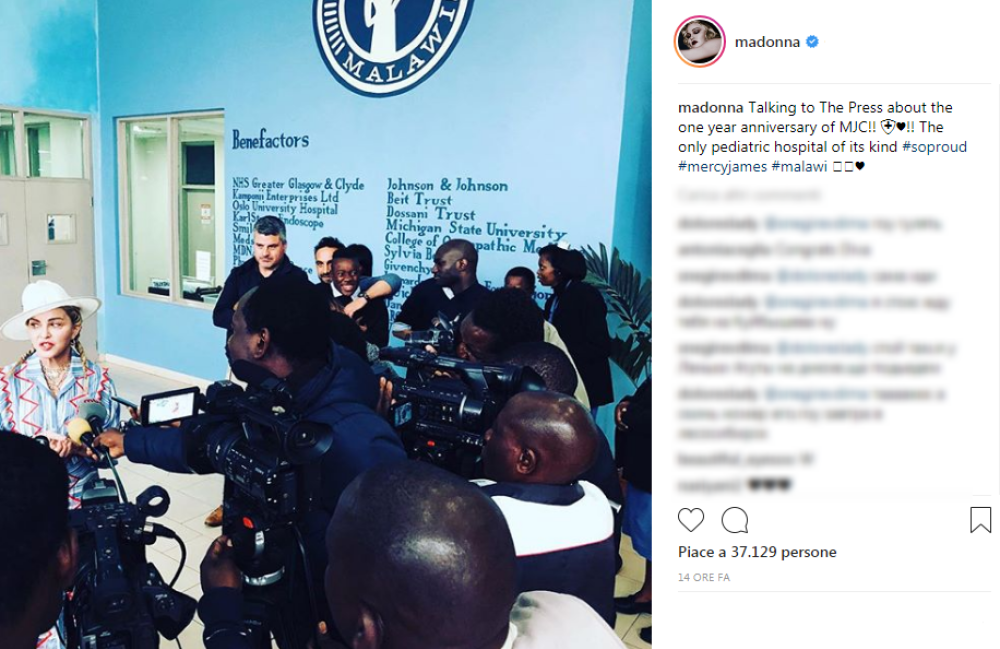The width and height of the screenshot is (1000, 649).
Task: Click the blue verified badge beside madonna
Action: coord(812,41)
